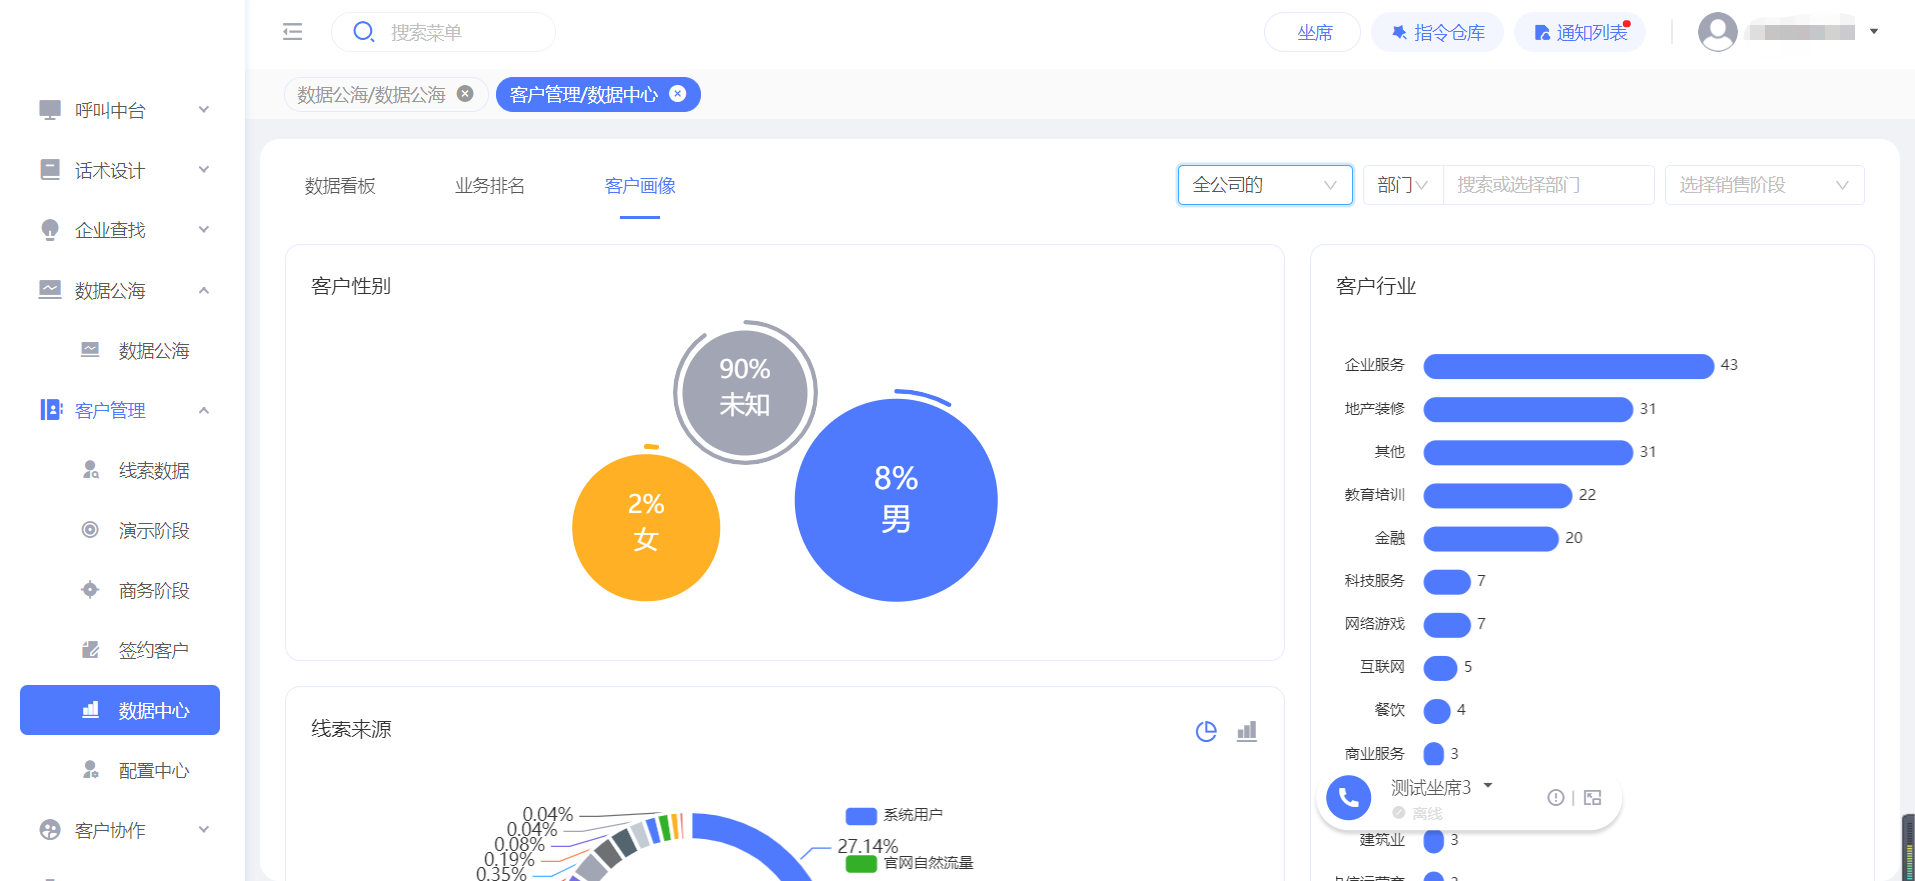Image resolution: width=1915 pixels, height=881 pixels.
Task: Select the 客户画像 tab
Action: (640, 186)
